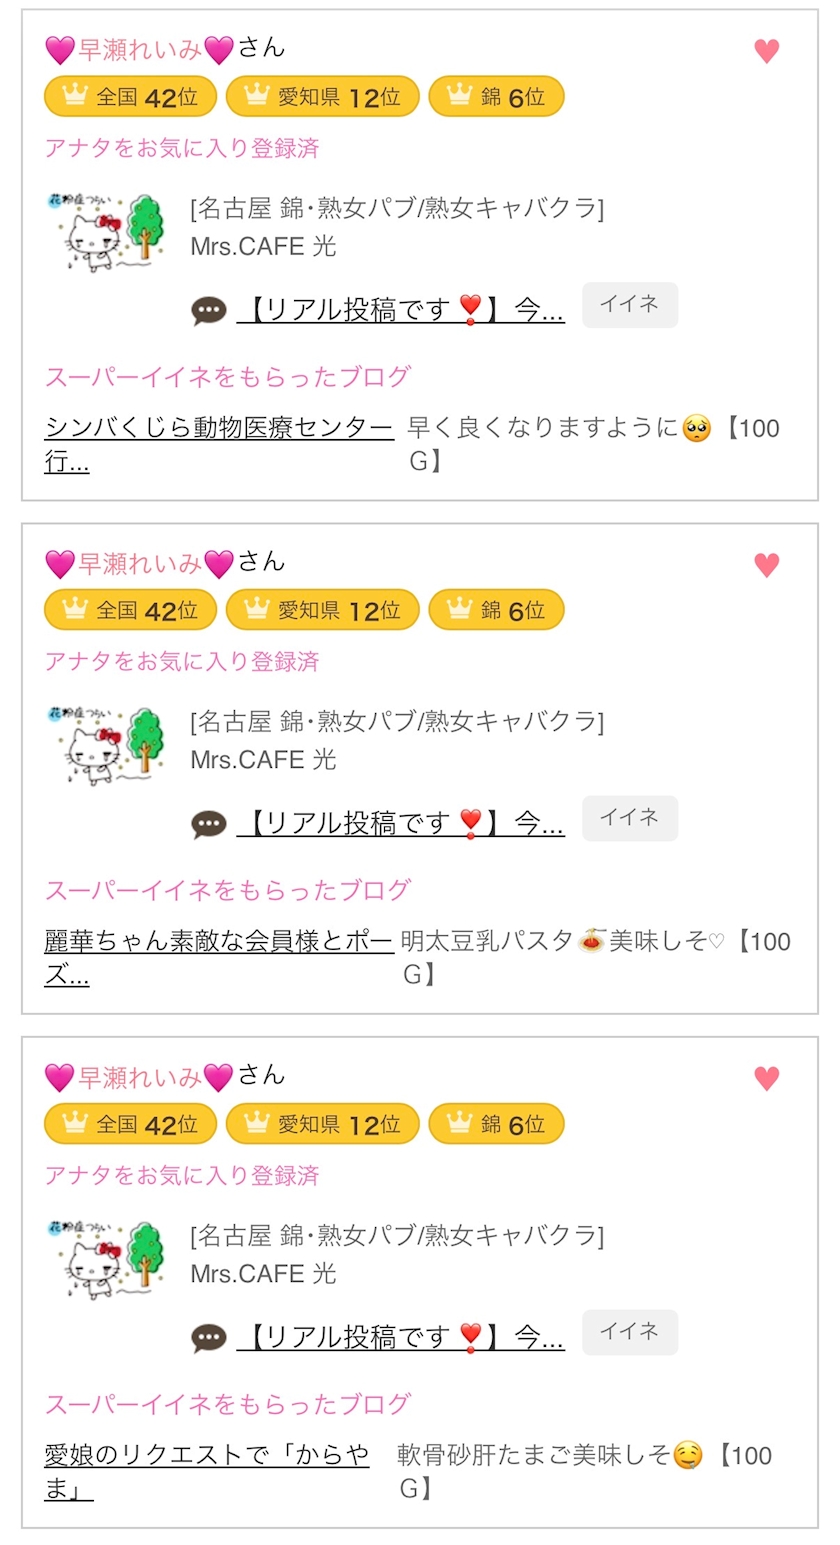Click the 全国 42位 crown badge in the シンバくじら card
This screenshot has height=1545, width=840.
pyautogui.click(x=130, y=97)
